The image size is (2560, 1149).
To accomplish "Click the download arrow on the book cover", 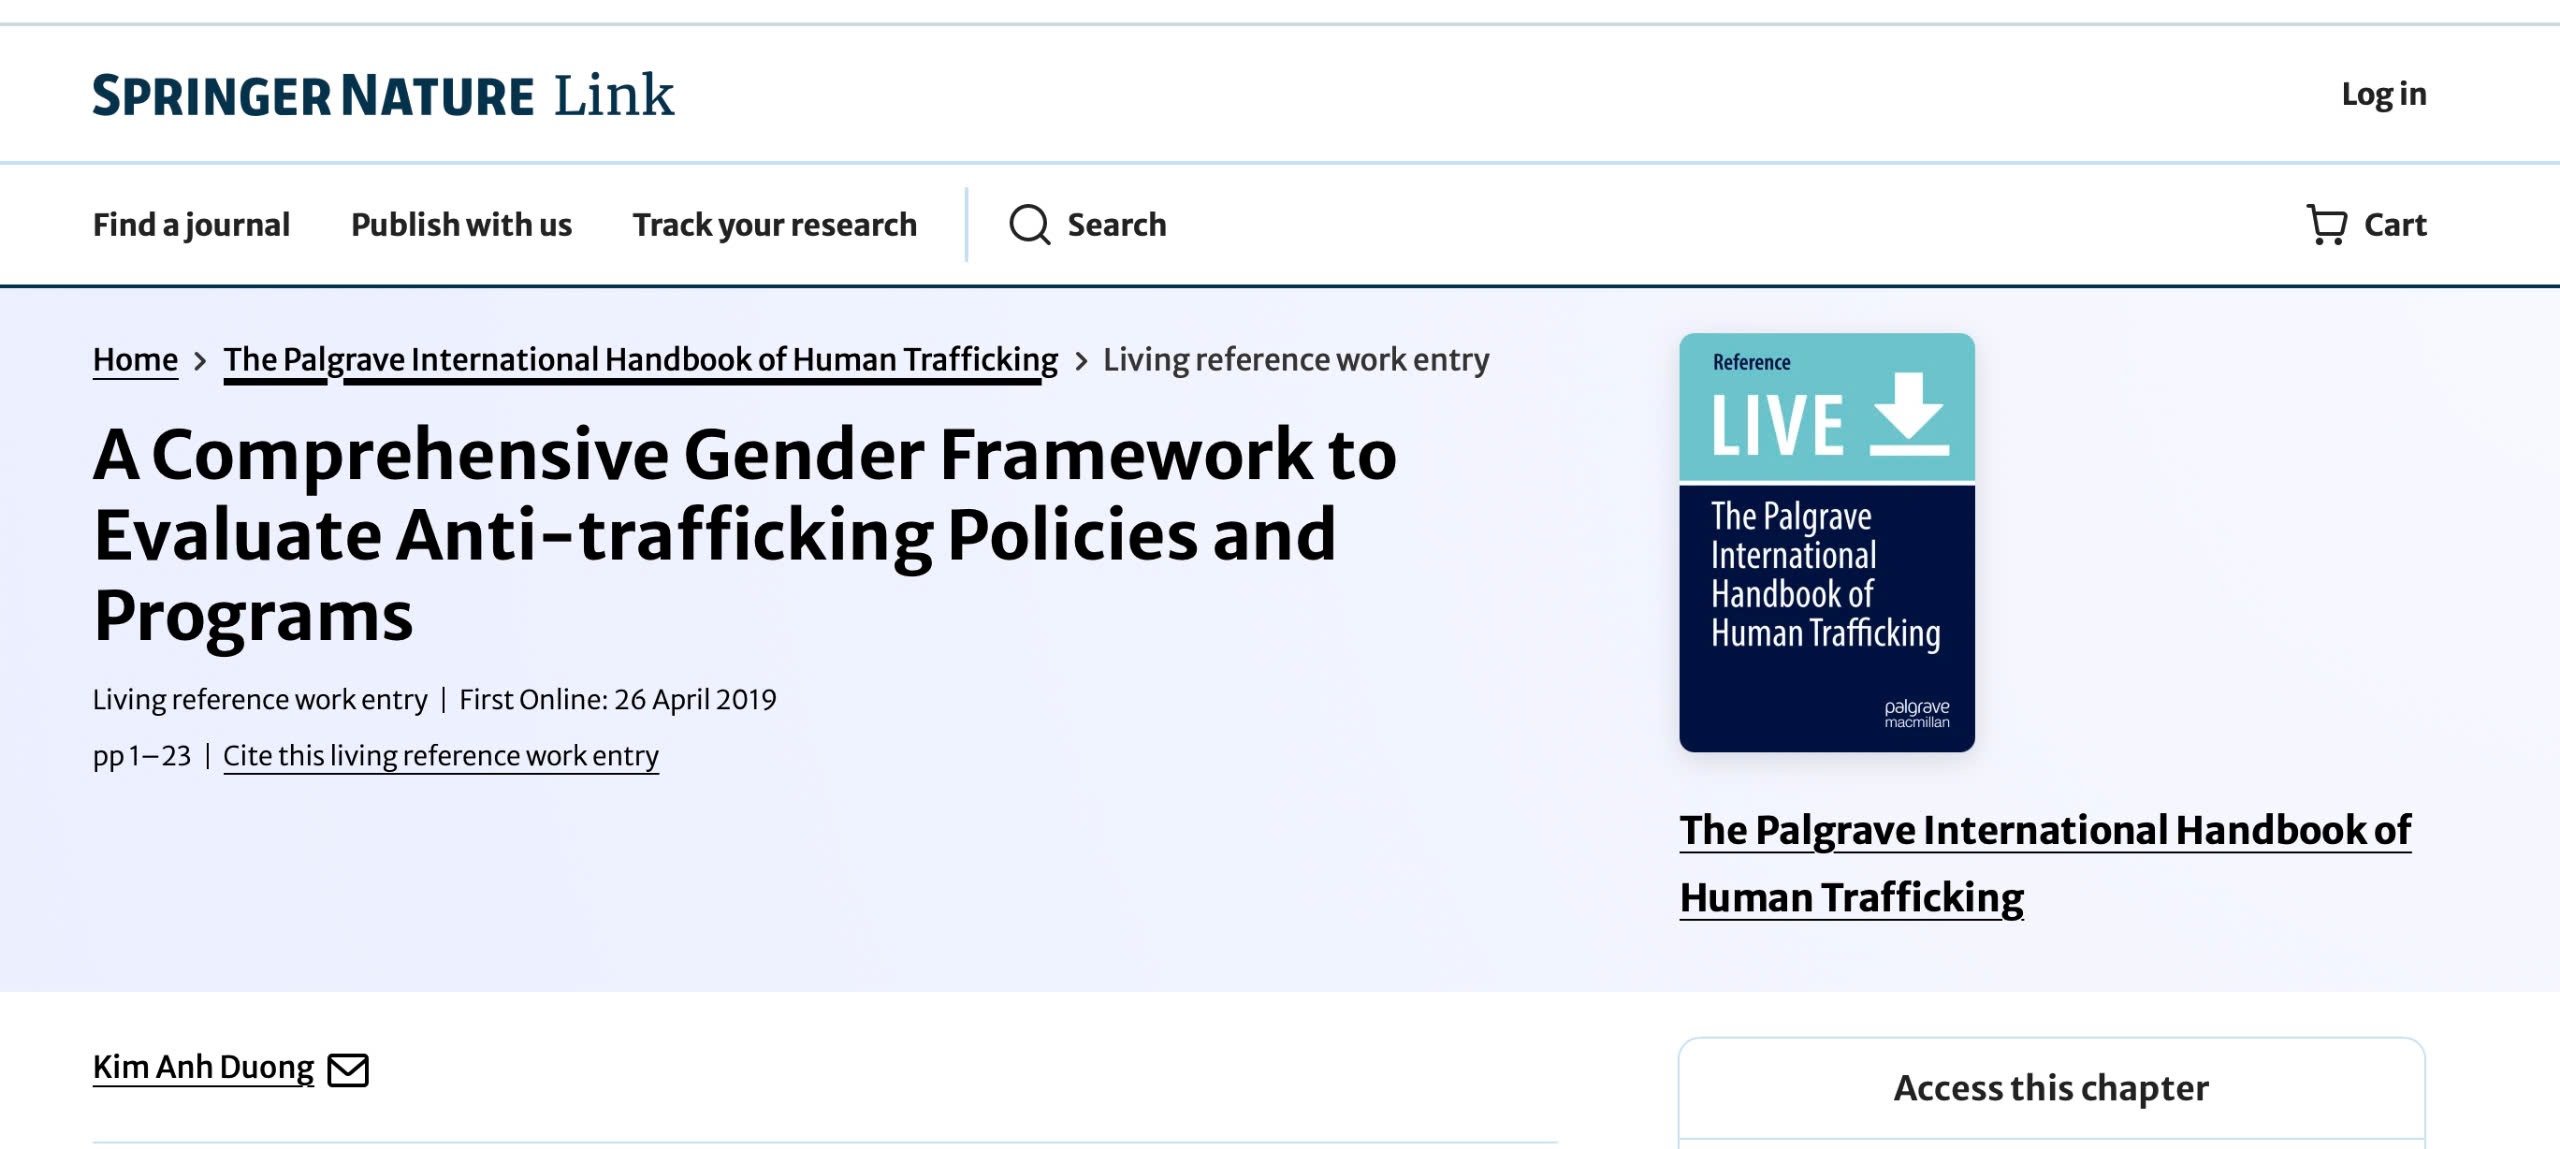I will [x=1908, y=414].
